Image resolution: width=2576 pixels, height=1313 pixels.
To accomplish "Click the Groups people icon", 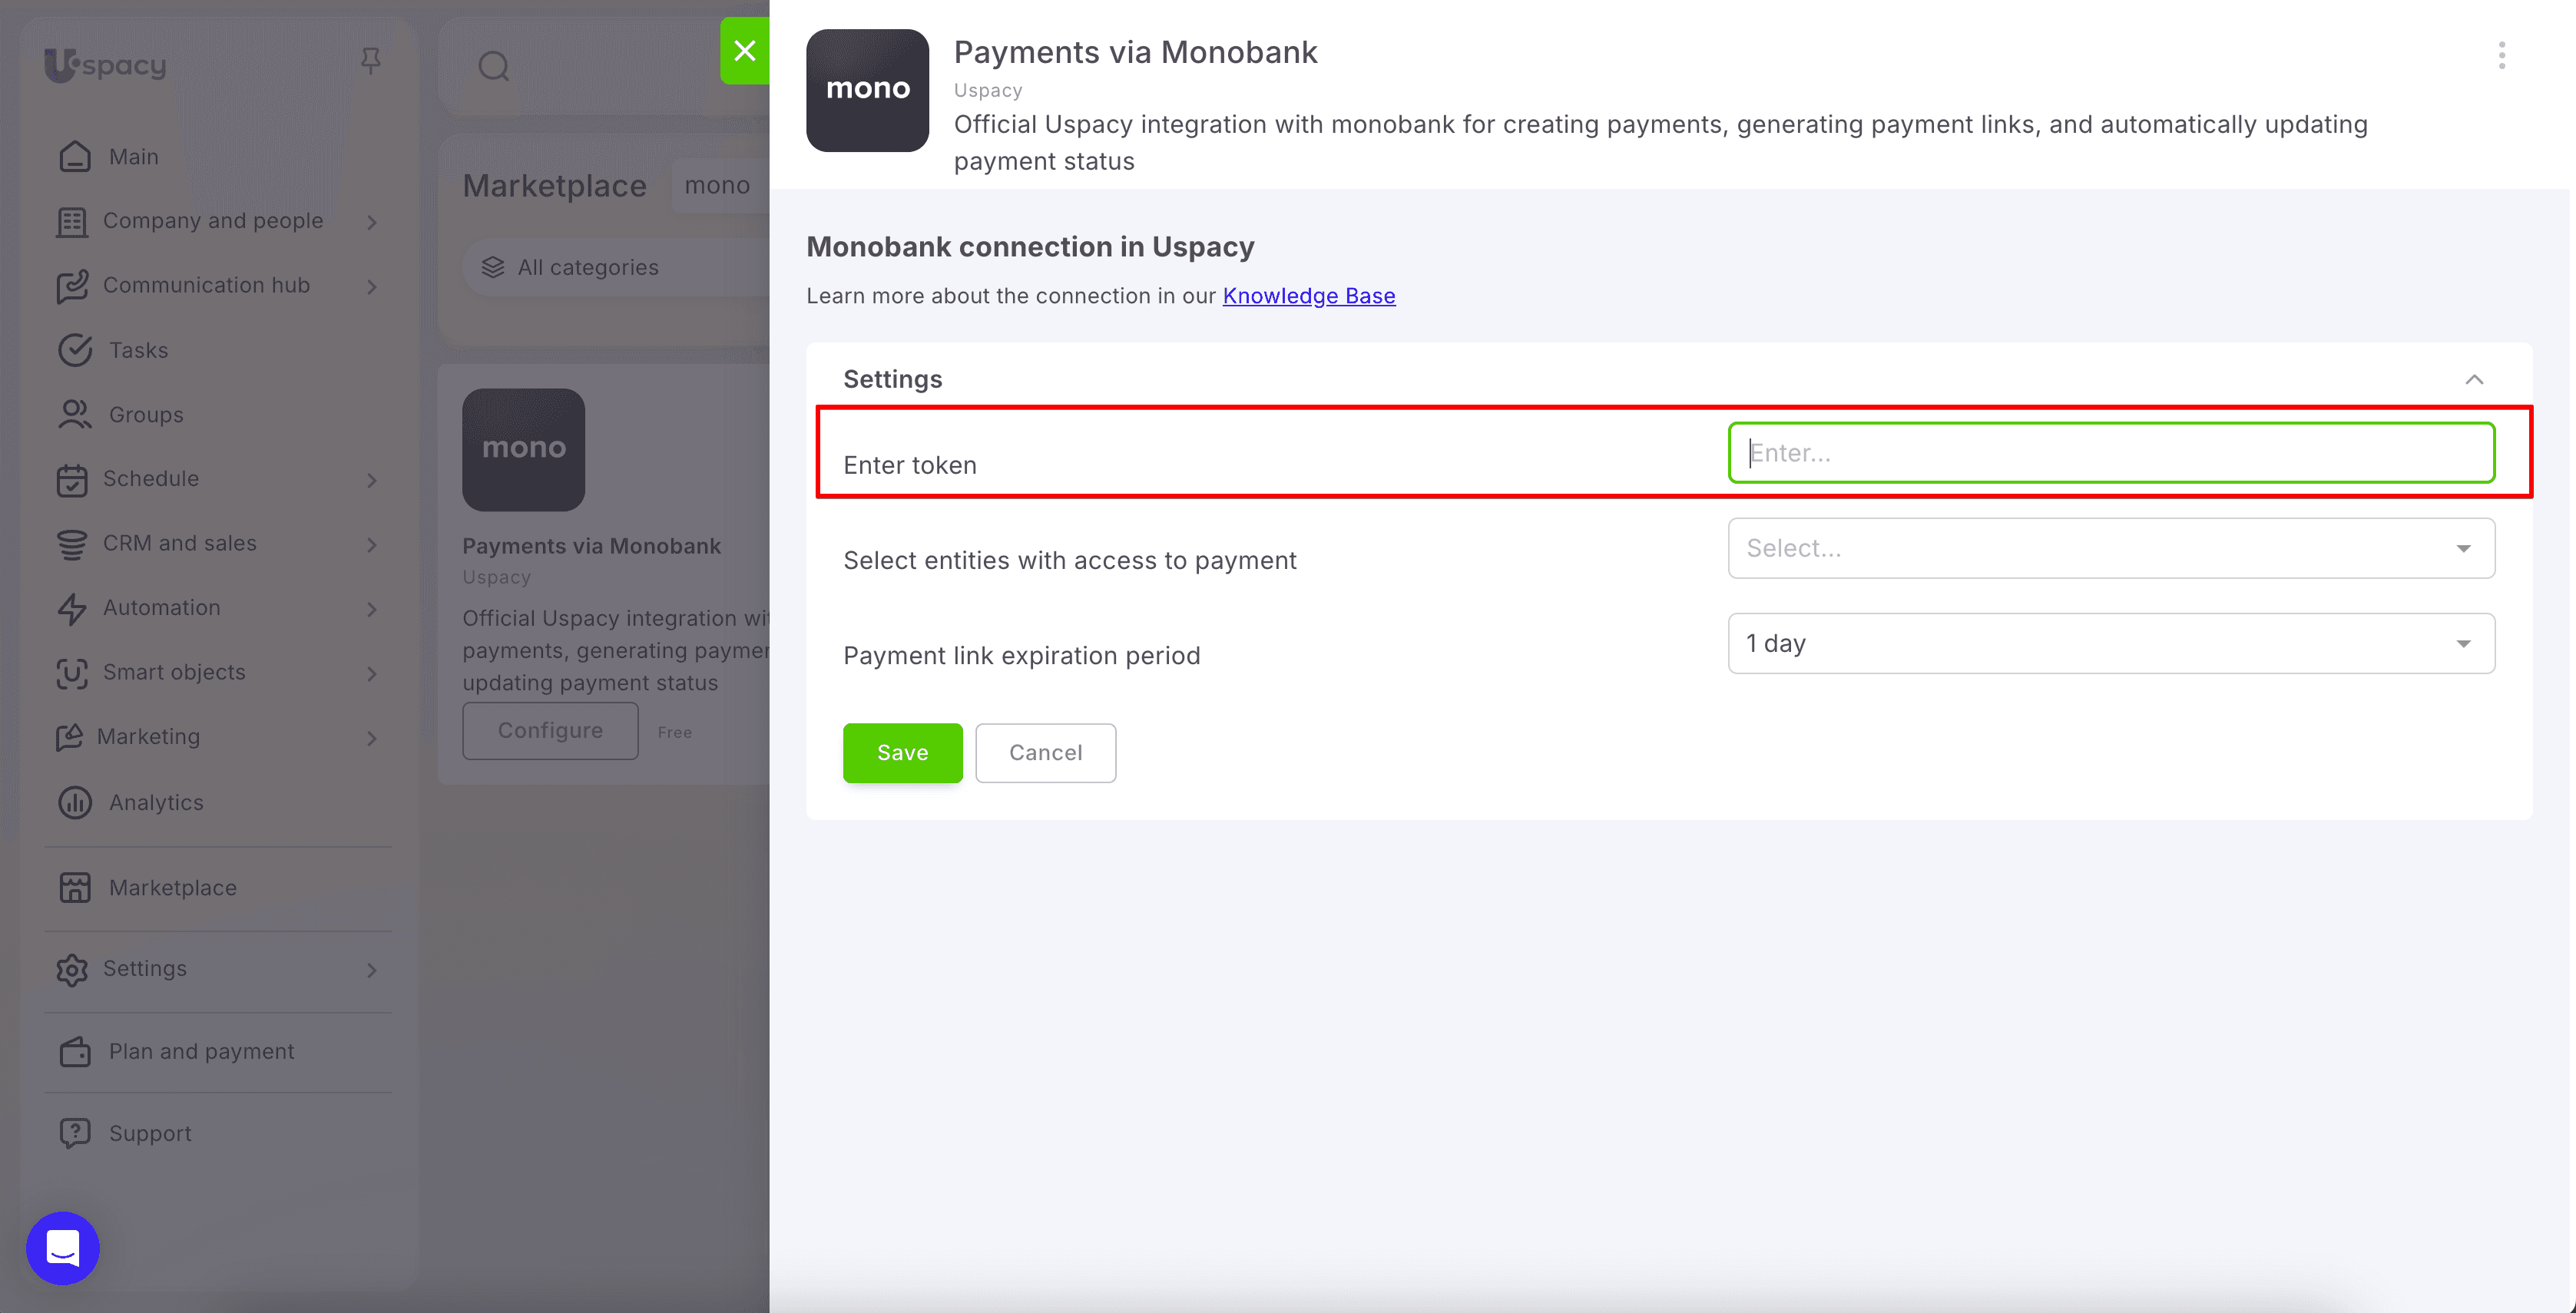I will [75, 414].
